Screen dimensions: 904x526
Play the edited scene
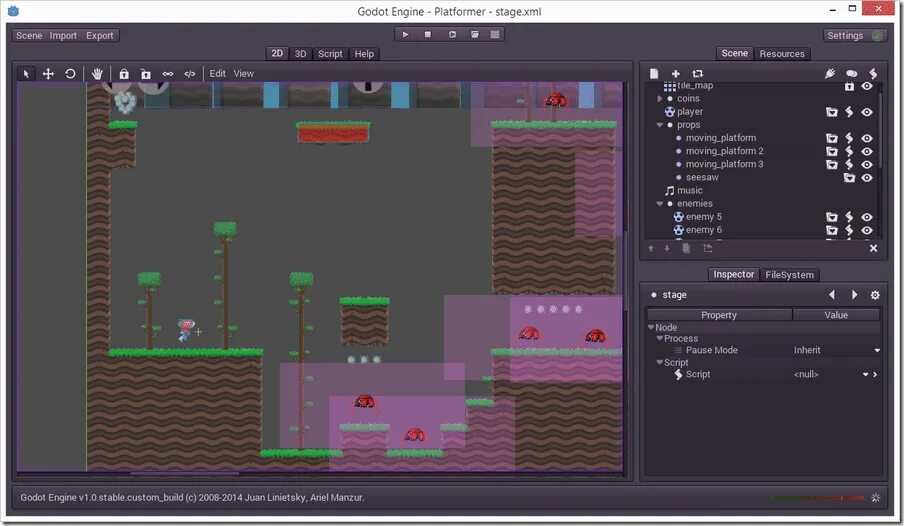[x=453, y=35]
